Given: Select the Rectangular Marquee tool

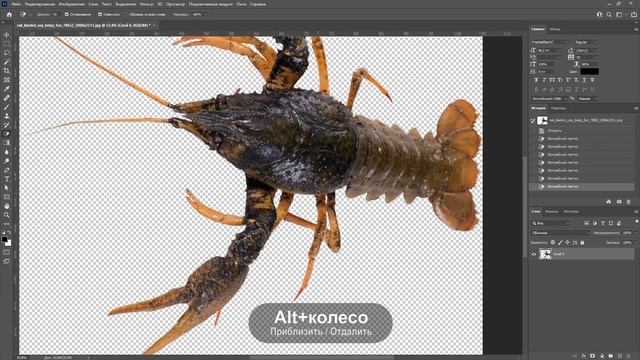Looking at the screenshot, I should point(7,44).
